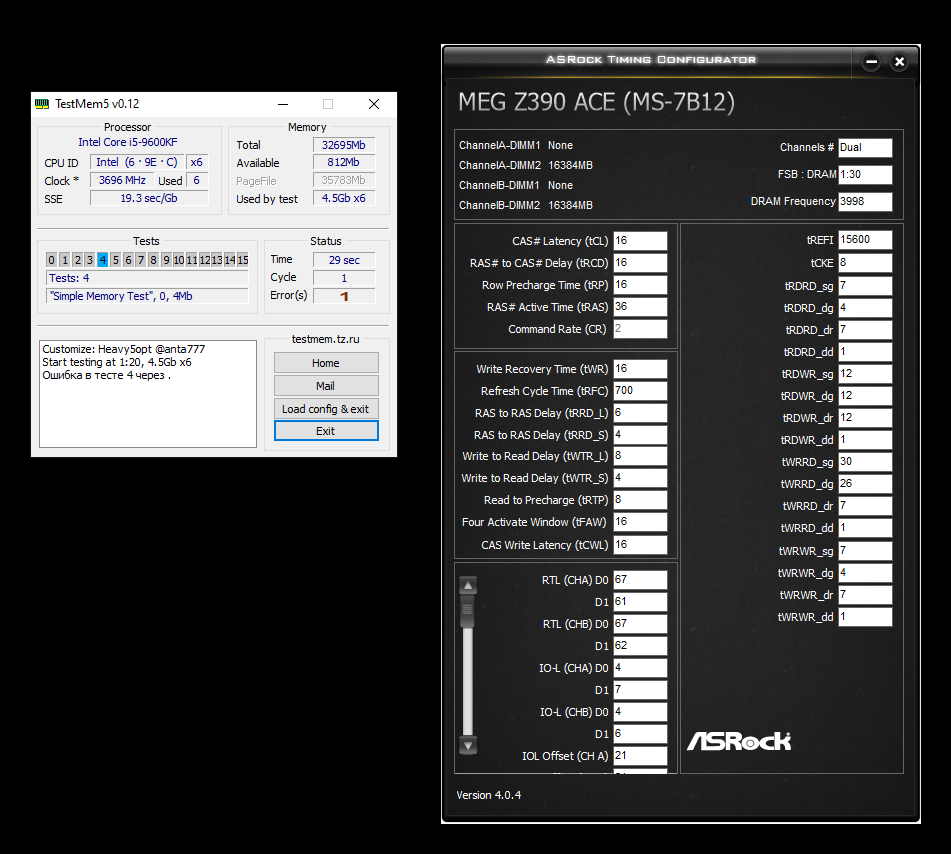Select test number 9 box

[x=166, y=260]
